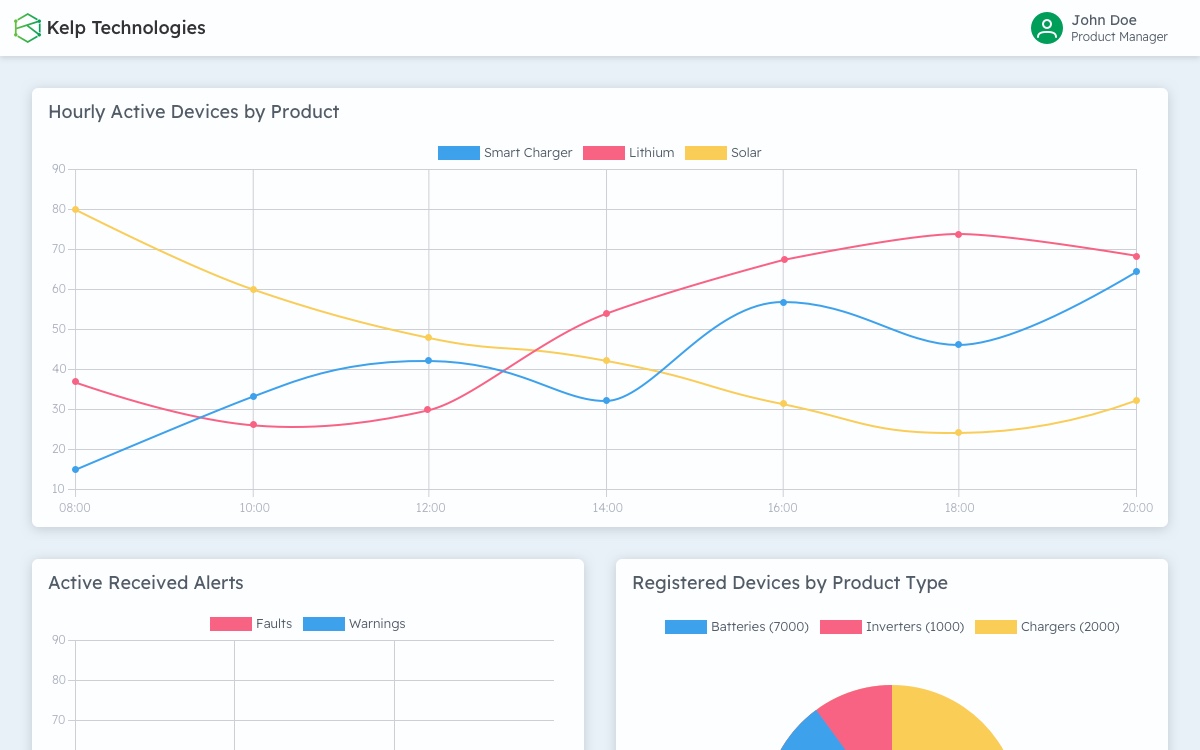The image size is (1200, 750).
Task: Click the Chargers (2000) legend label
Action: click(x=1070, y=627)
